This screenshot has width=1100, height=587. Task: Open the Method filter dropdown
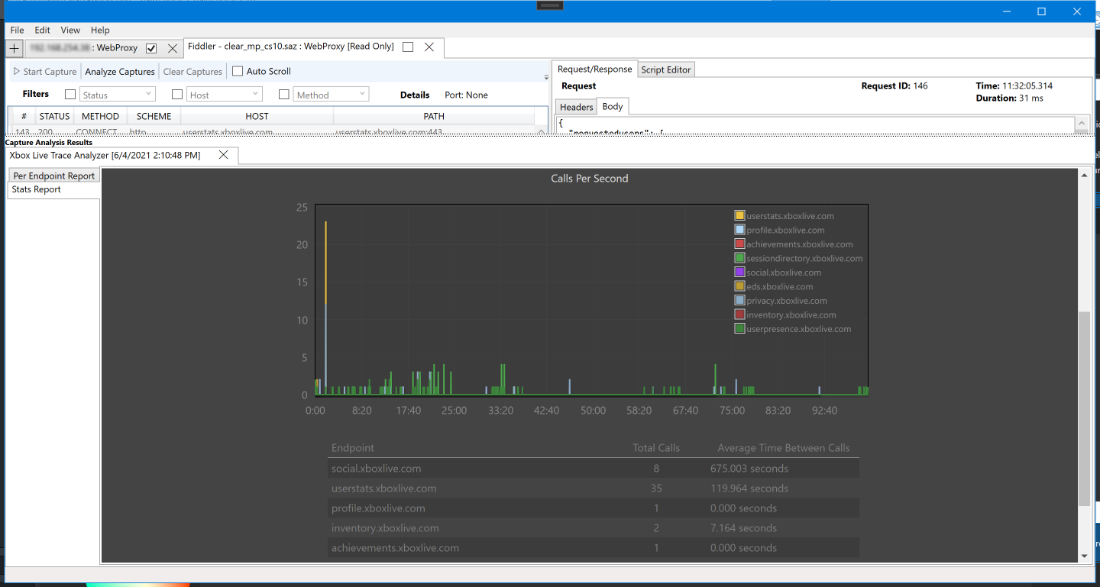pos(331,94)
